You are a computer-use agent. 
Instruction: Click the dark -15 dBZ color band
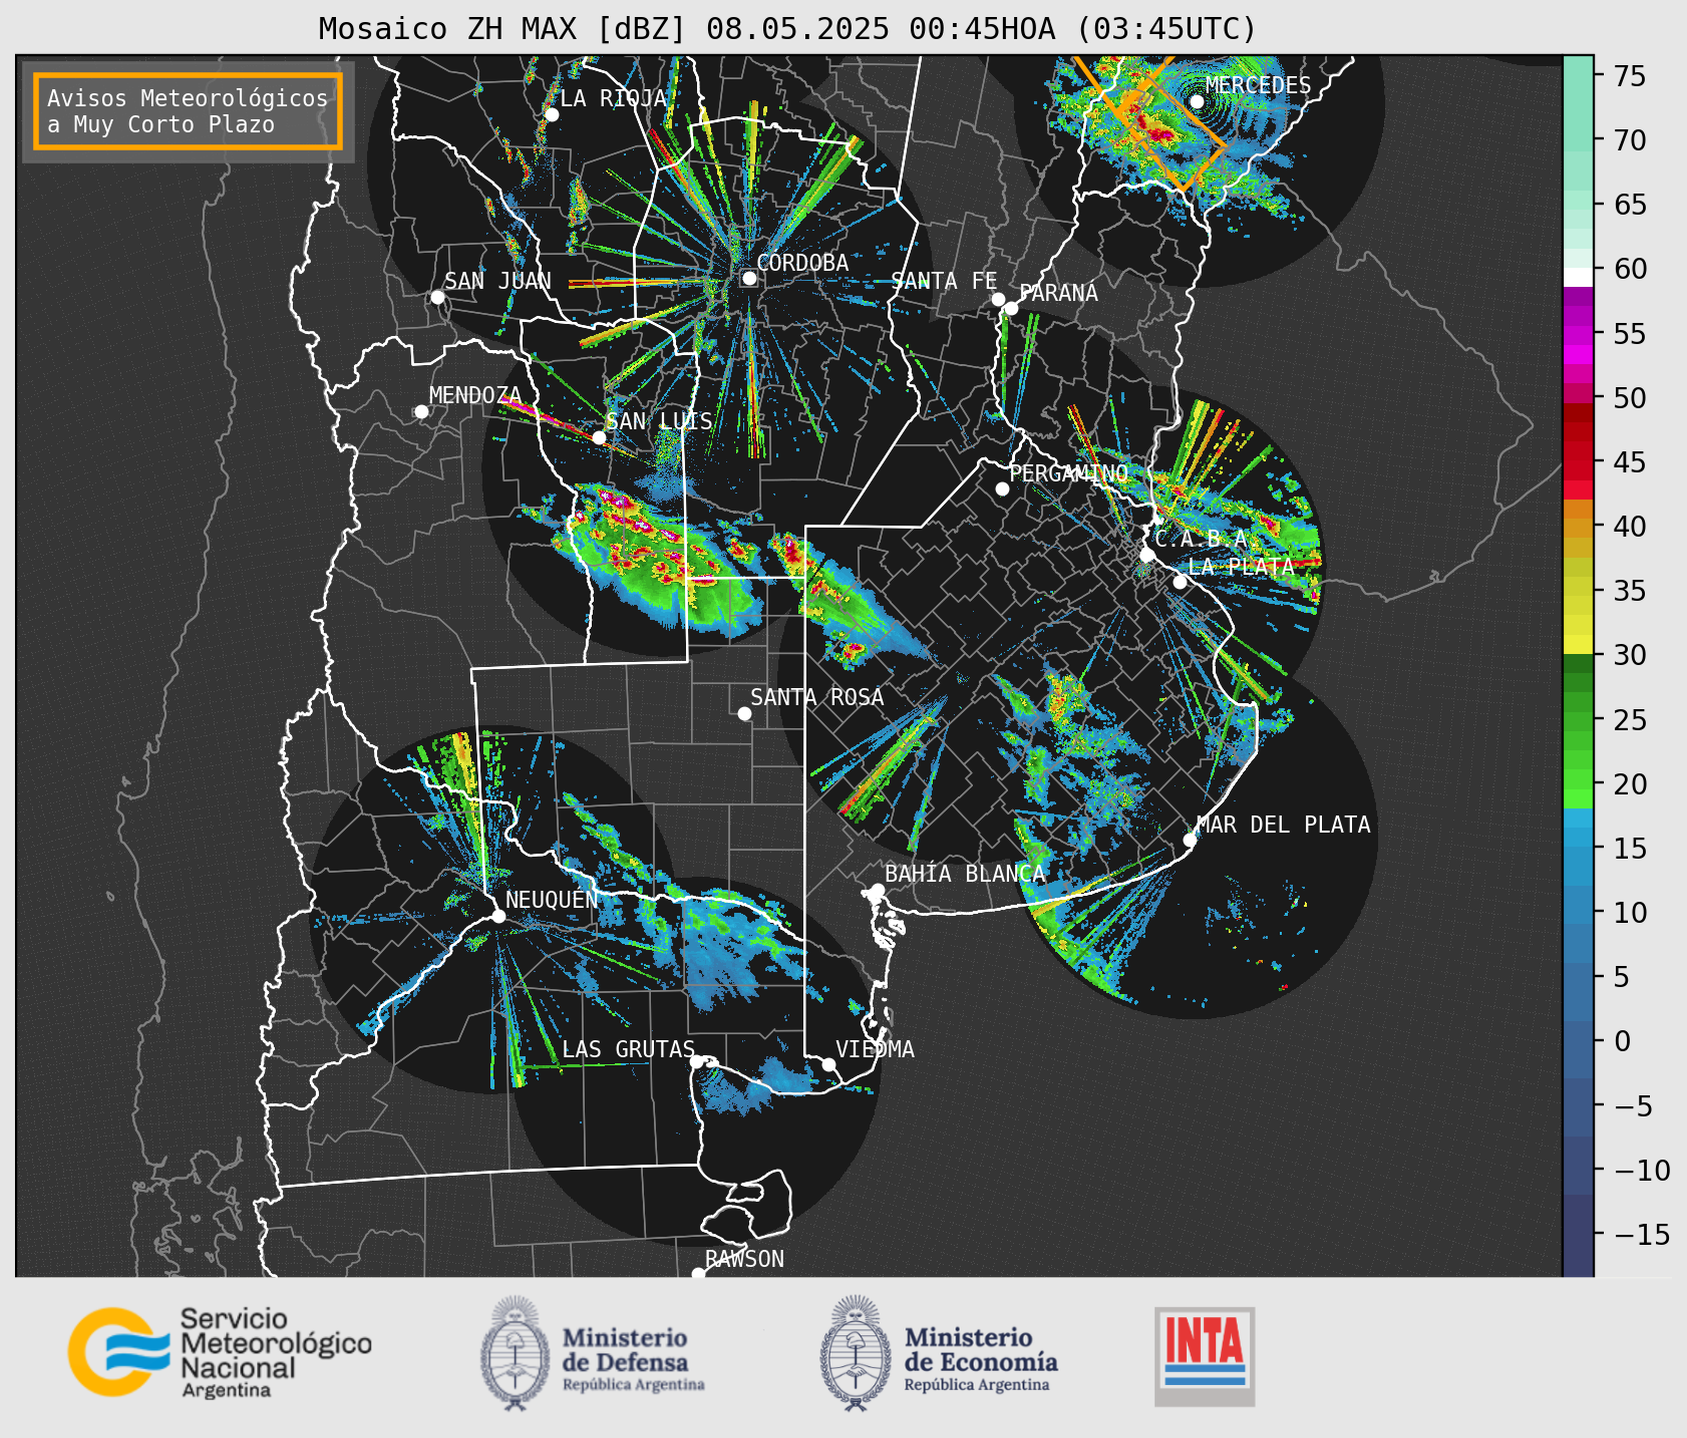pos(1578,1234)
